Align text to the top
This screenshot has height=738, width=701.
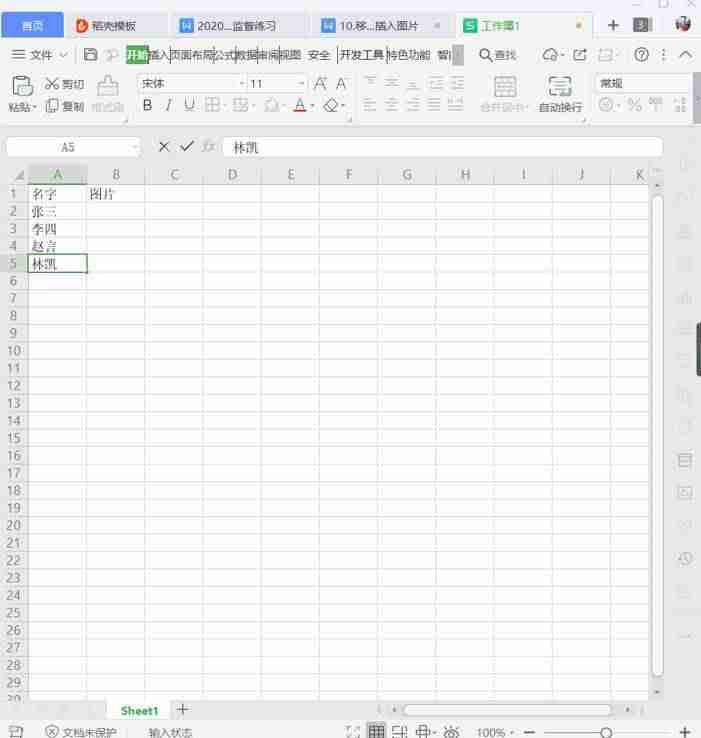pyautogui.click(x=370, y=83)
